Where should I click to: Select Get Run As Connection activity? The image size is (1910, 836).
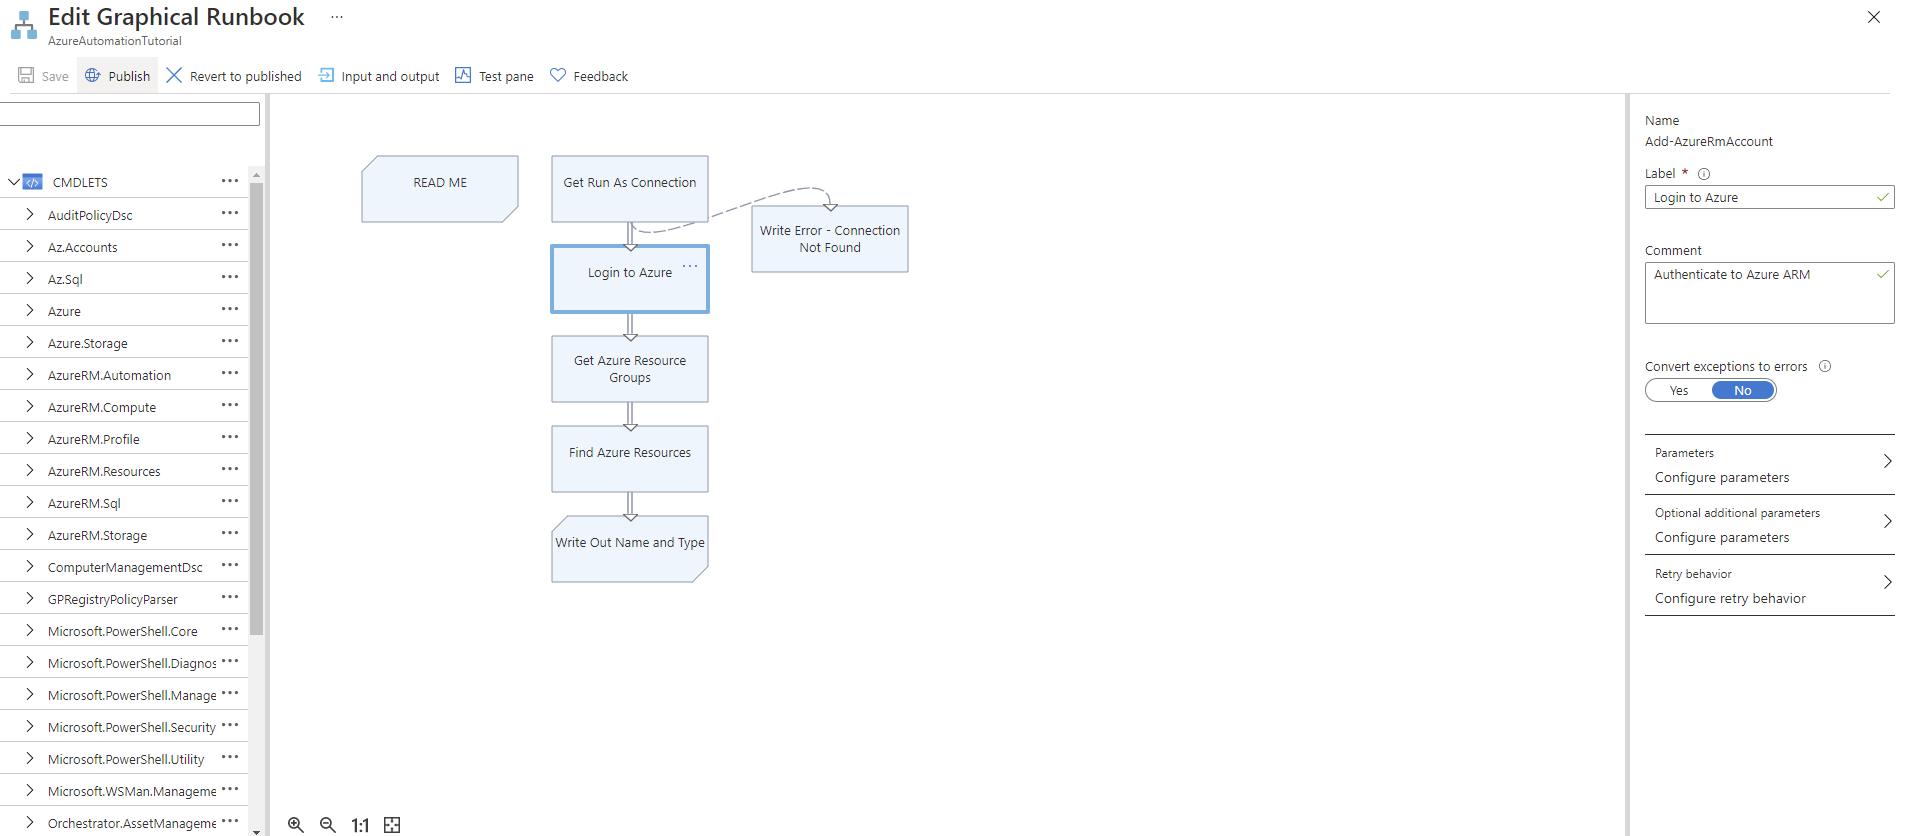630,188
